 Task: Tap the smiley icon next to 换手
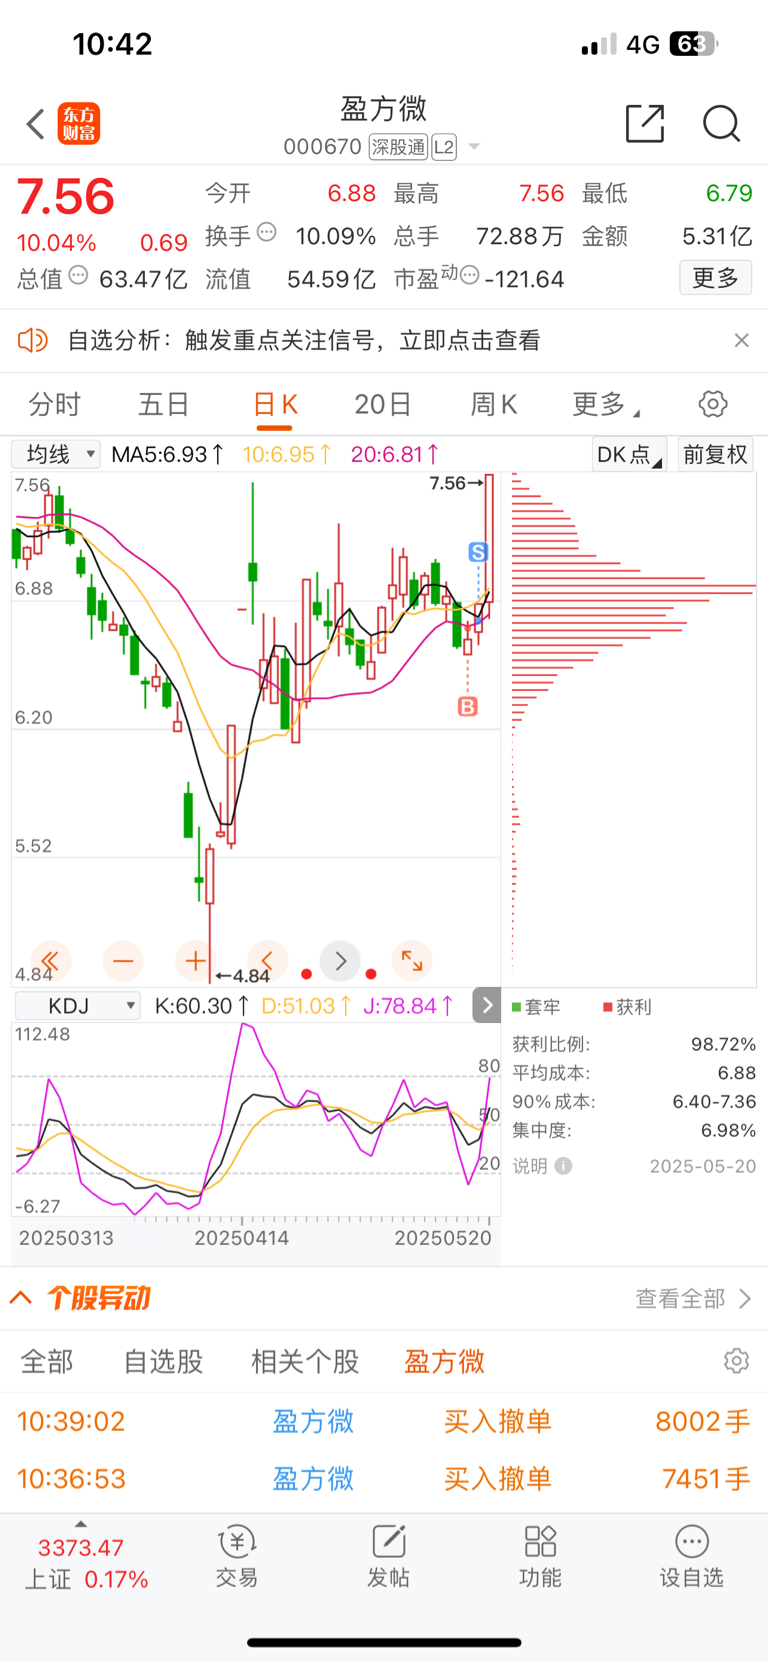pos(267,232)
